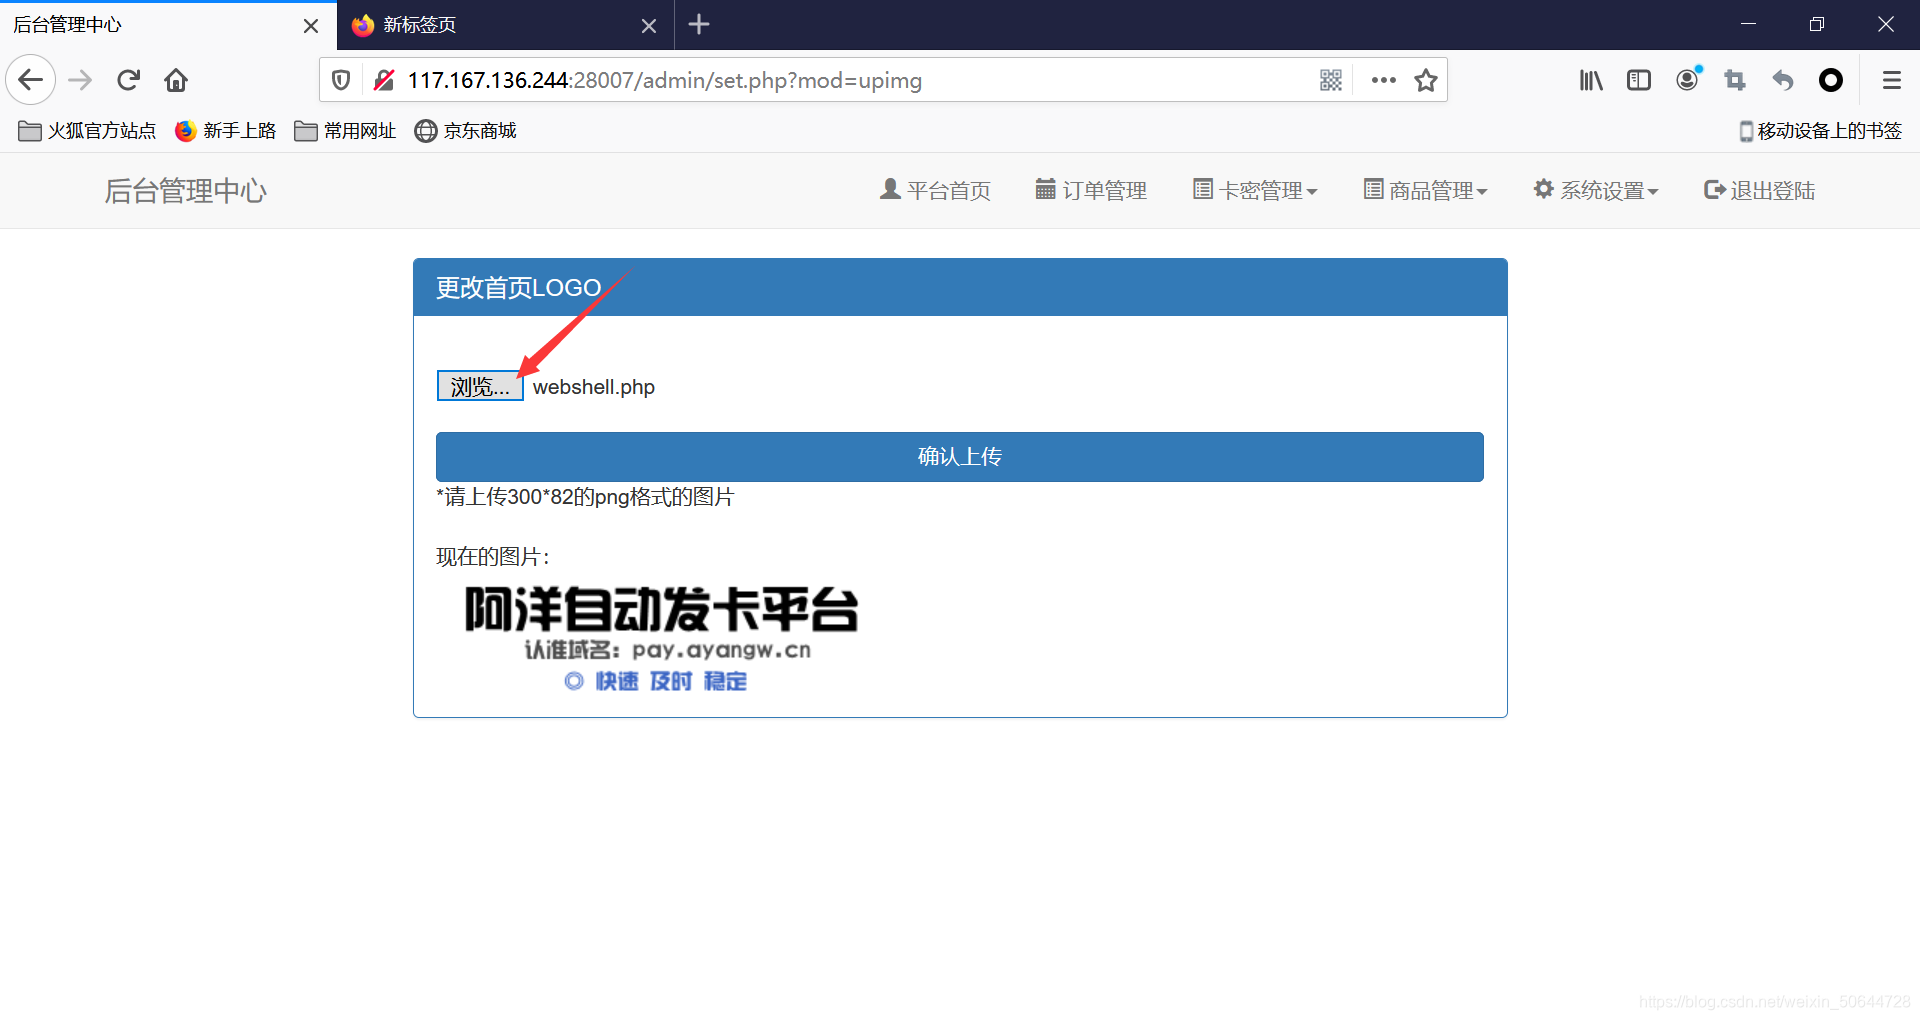The width and height of the screenshot is (1920, 1020).
Task: Expand the 系统设置 dropdown menu
Action: [x=1596, y=190]
